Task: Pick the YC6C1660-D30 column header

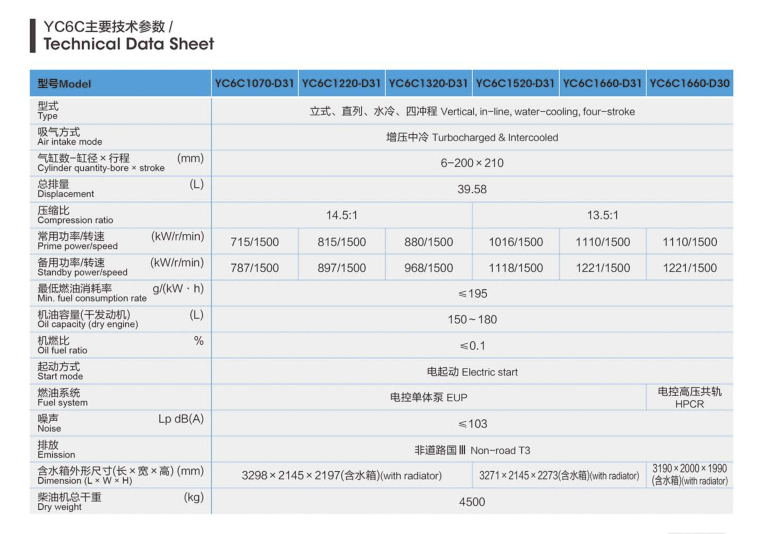Action: pyautogui.click(x=689, y=83)
